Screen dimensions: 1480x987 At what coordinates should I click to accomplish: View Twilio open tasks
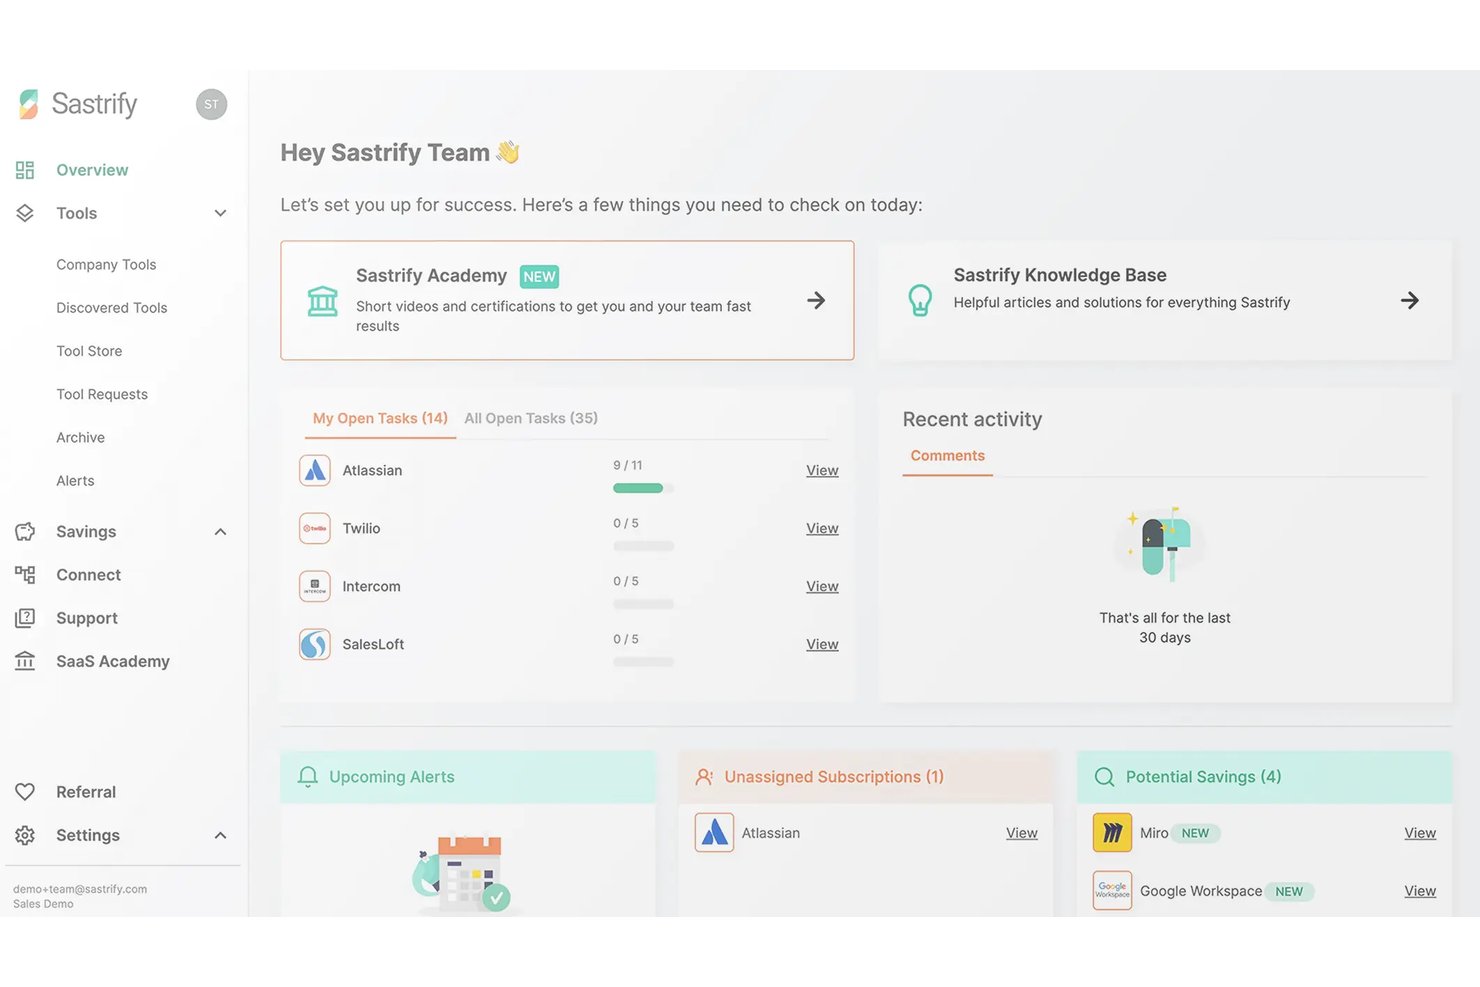pyautogui.click(x=822, y=528)
